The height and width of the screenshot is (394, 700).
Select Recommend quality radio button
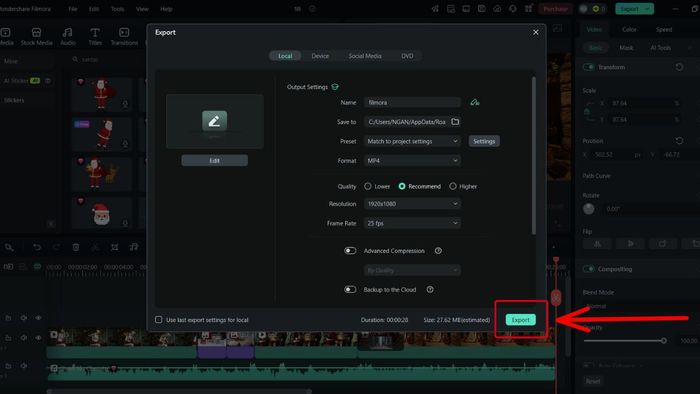pos(402,186)
